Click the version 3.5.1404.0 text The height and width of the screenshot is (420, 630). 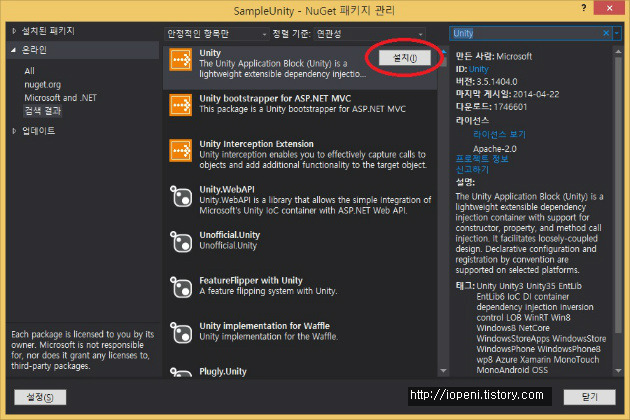(x=497, y=82)
